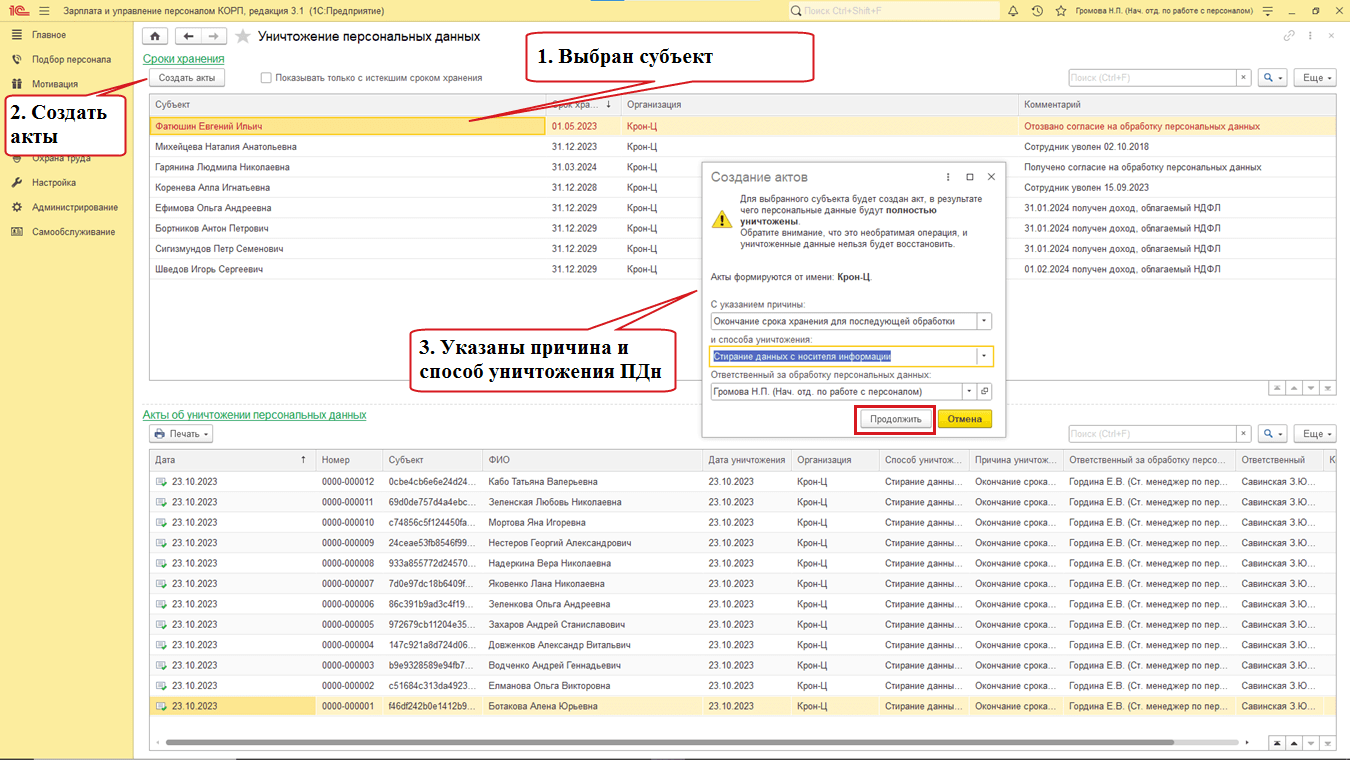Open Подбор персонала section in sidebar
The width and height of the screenshot is (1350, 760).
point(71,60)
